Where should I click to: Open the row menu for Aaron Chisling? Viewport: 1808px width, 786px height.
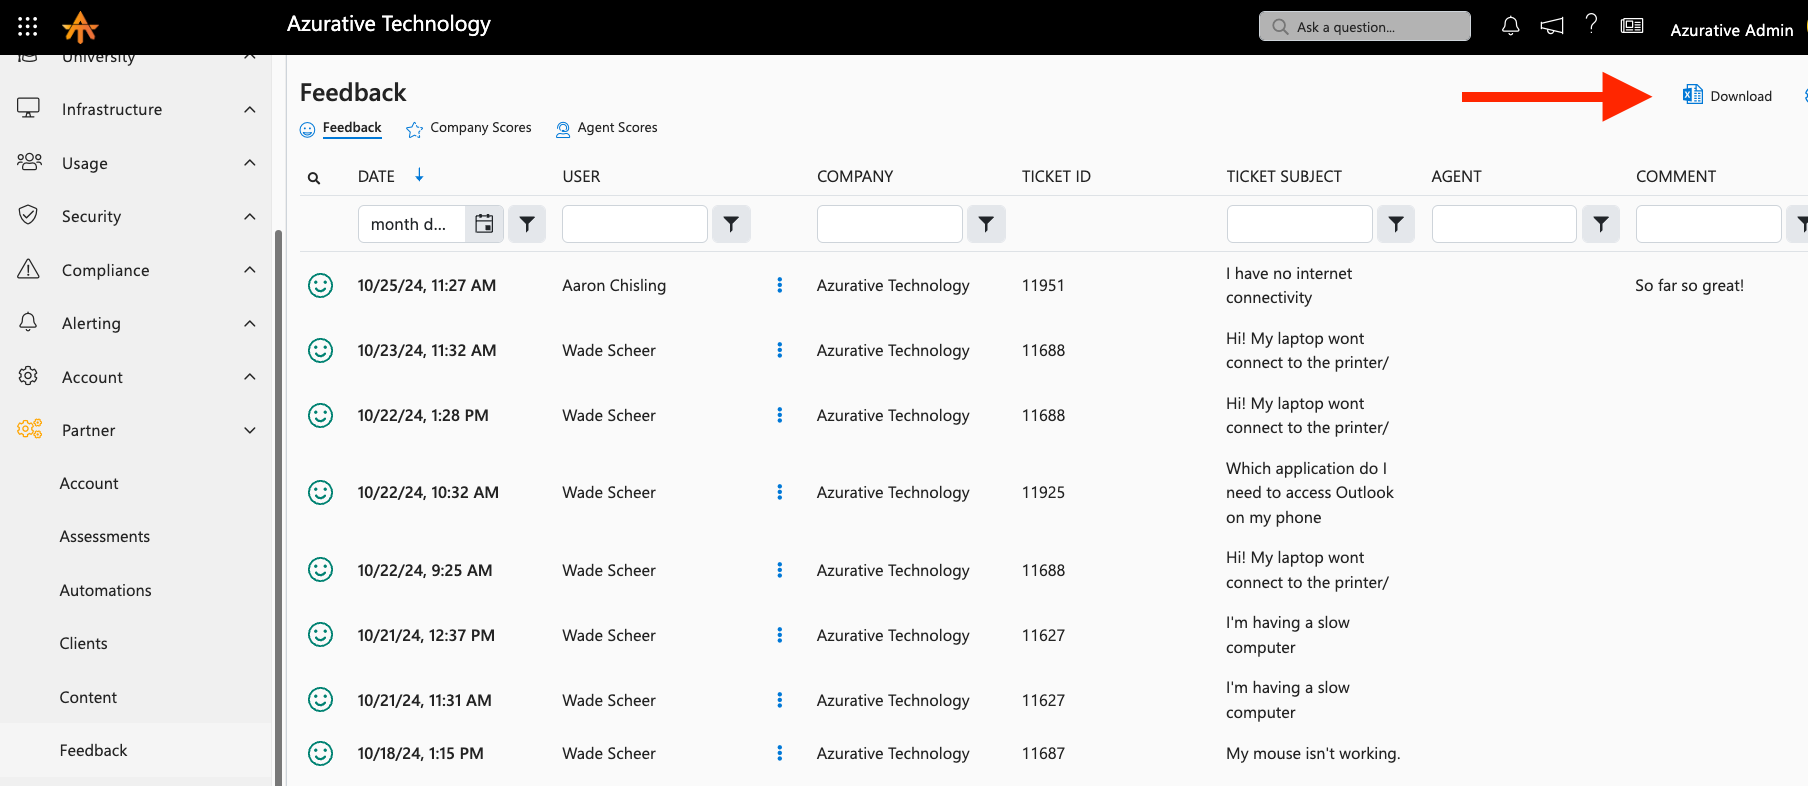pos(780,285)
